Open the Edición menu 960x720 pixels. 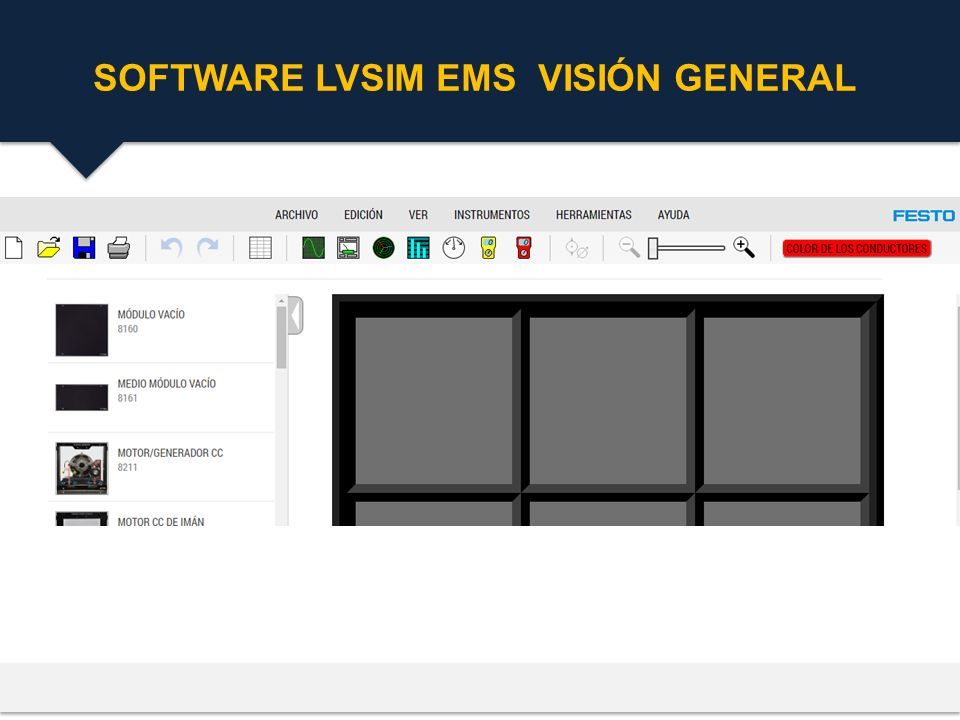pos(363,215)
